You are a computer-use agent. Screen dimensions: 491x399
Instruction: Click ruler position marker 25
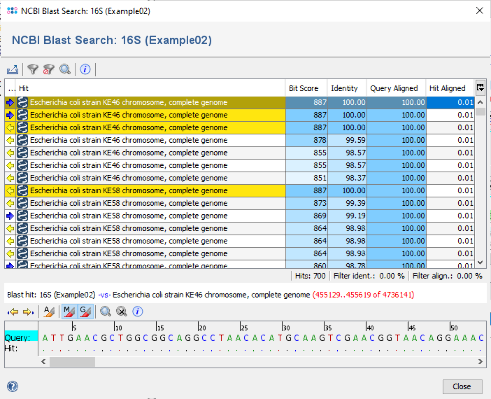(244, 327)
